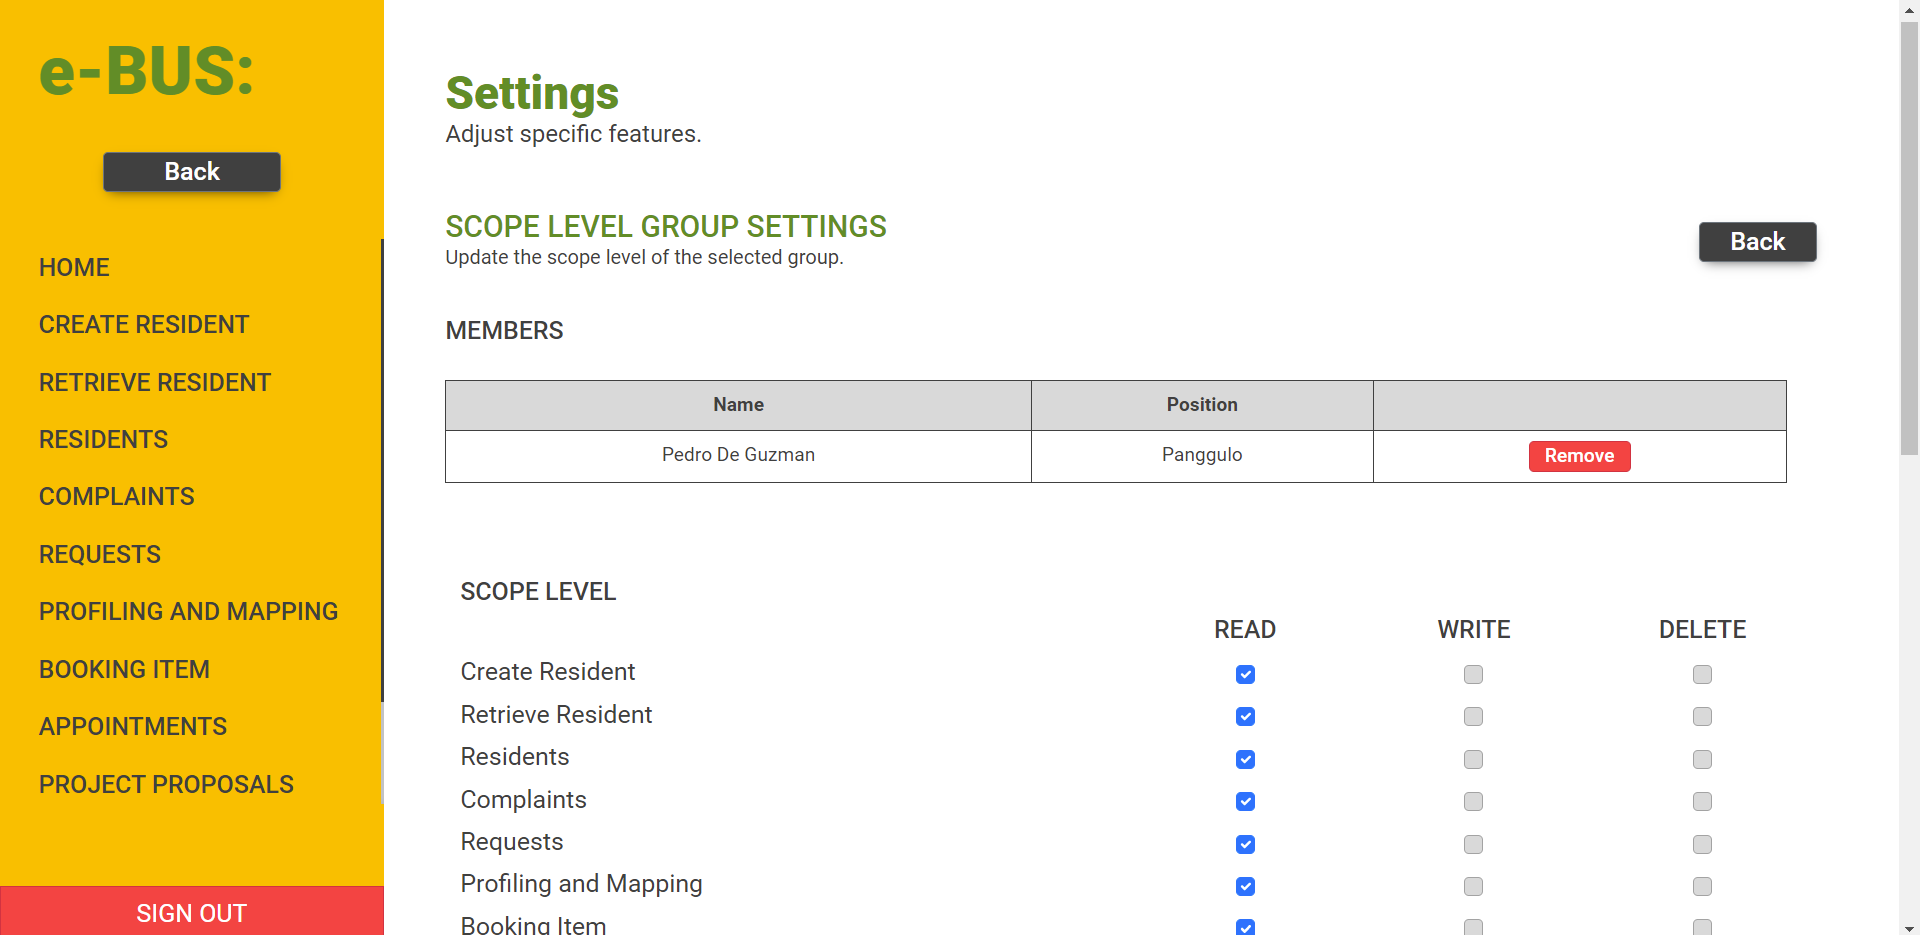Check Write permission for Requests

(1473, 845)
